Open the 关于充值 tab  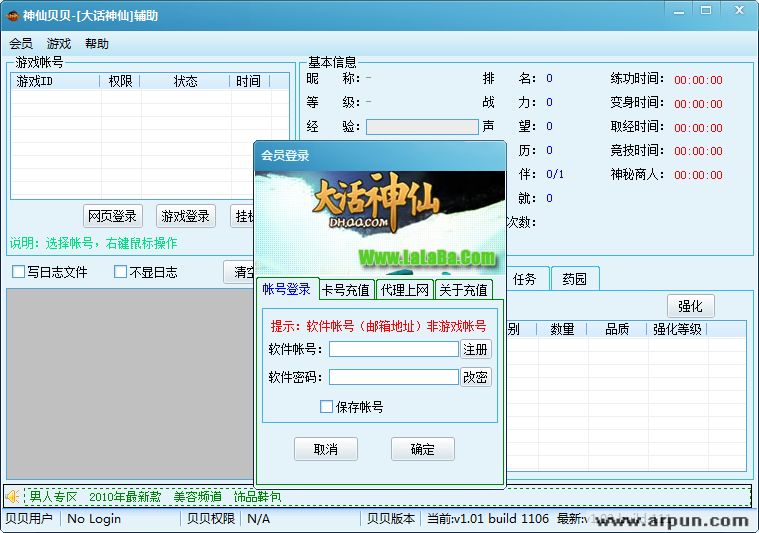(463, 290)
